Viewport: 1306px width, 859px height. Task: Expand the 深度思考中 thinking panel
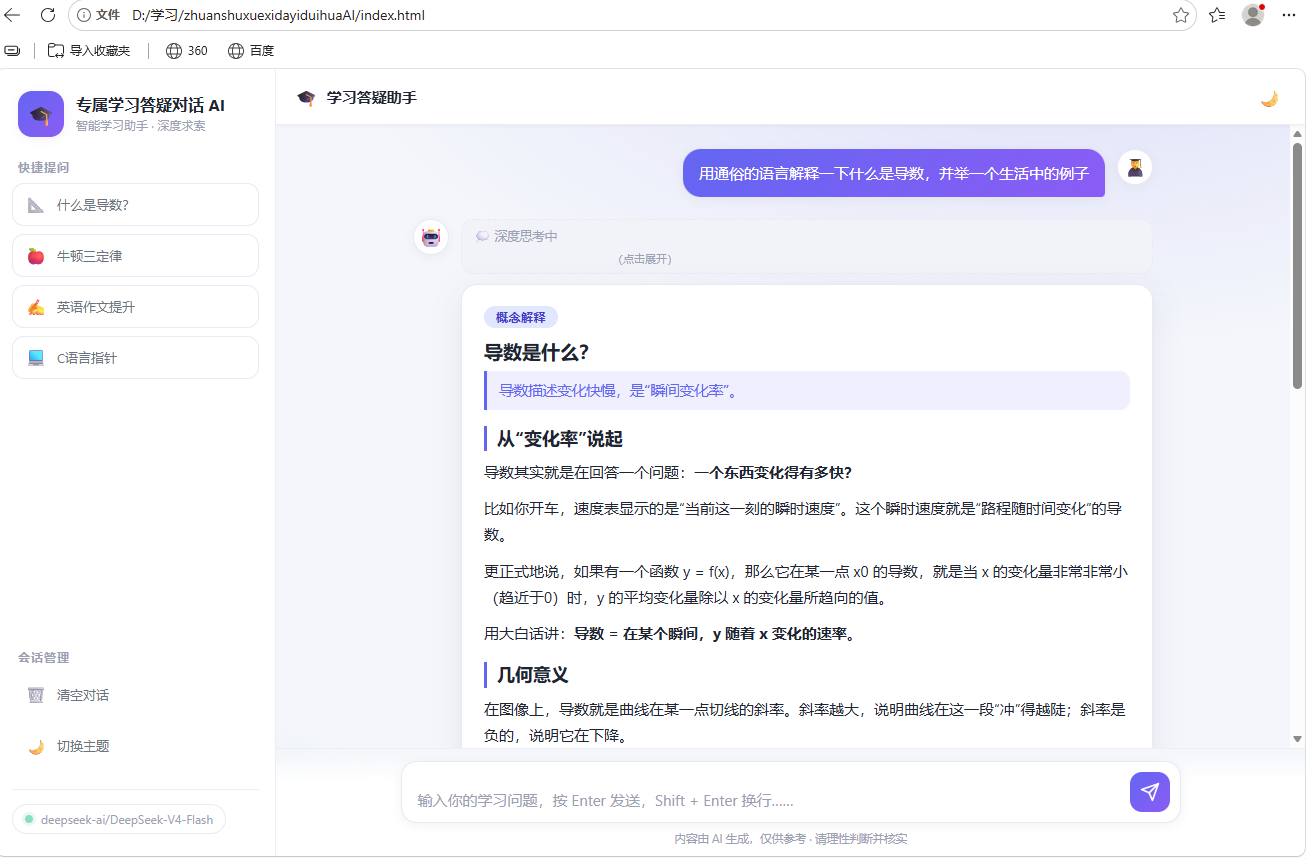click(806, 246)
